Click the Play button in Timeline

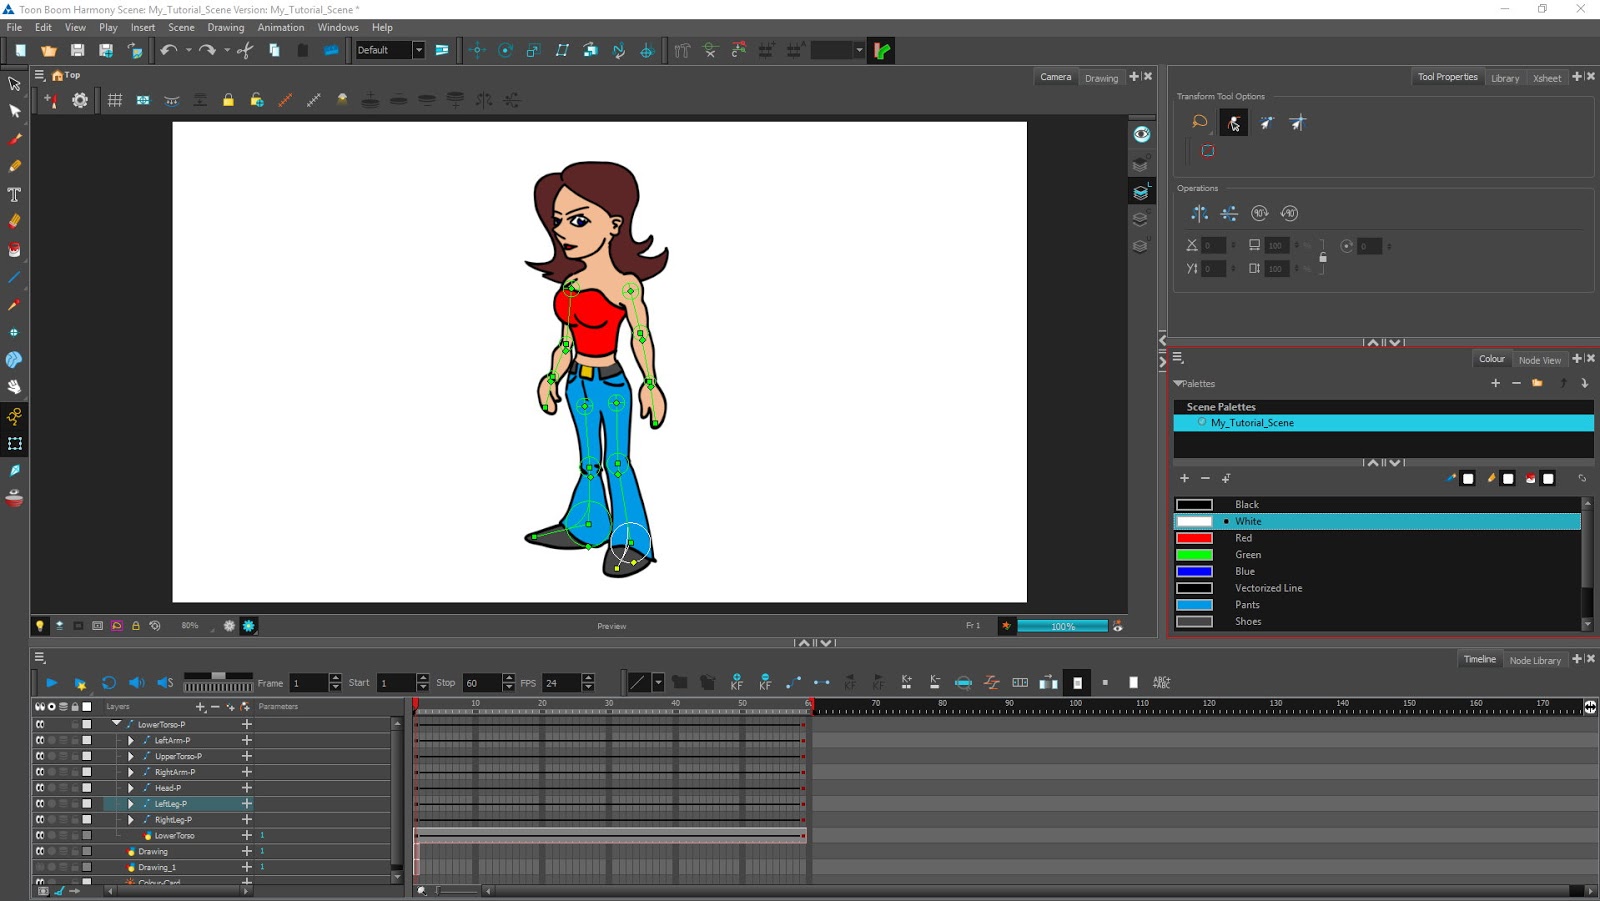(51, 682)
